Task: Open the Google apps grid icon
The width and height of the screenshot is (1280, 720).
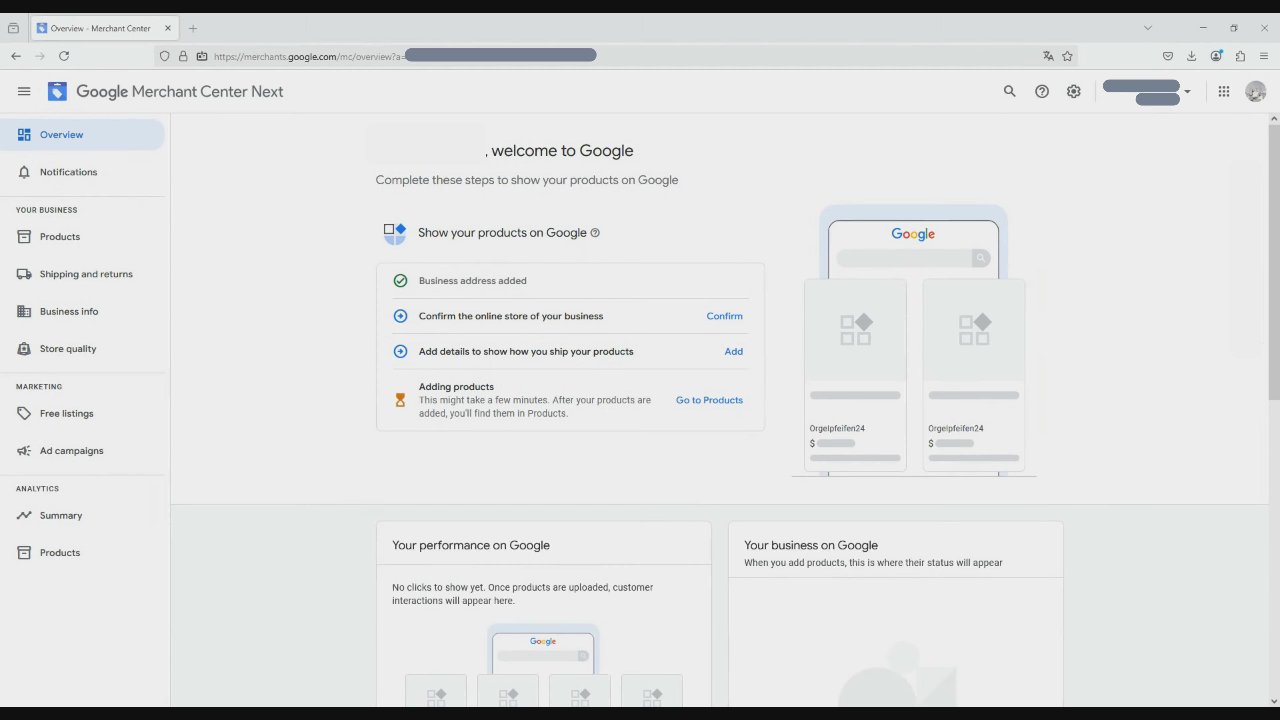Action: (1224, 91)
